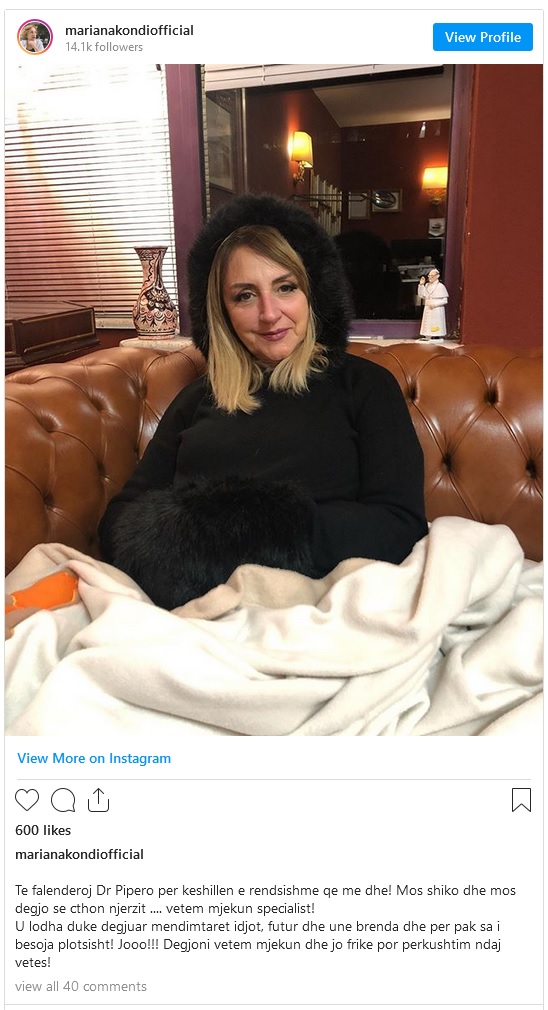Viewport: 548px width, 1010px height.
Task: Share the post using the upload arrow icon
Action: coord(98,799)
